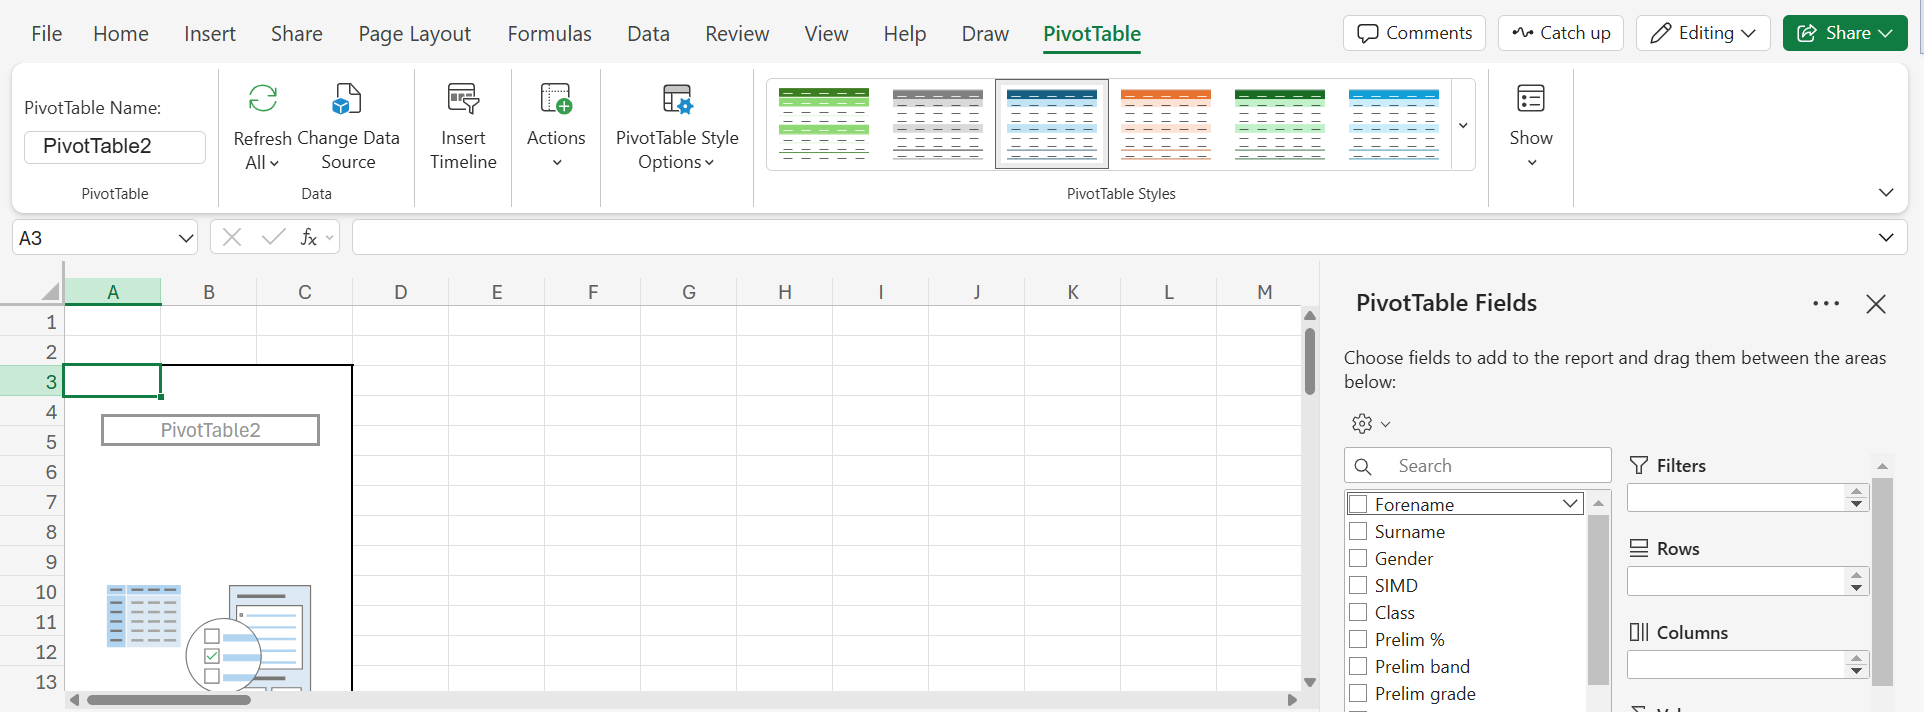Open PivotTable Fields more options
1924x712 pixels.
tap(1826, 304)
